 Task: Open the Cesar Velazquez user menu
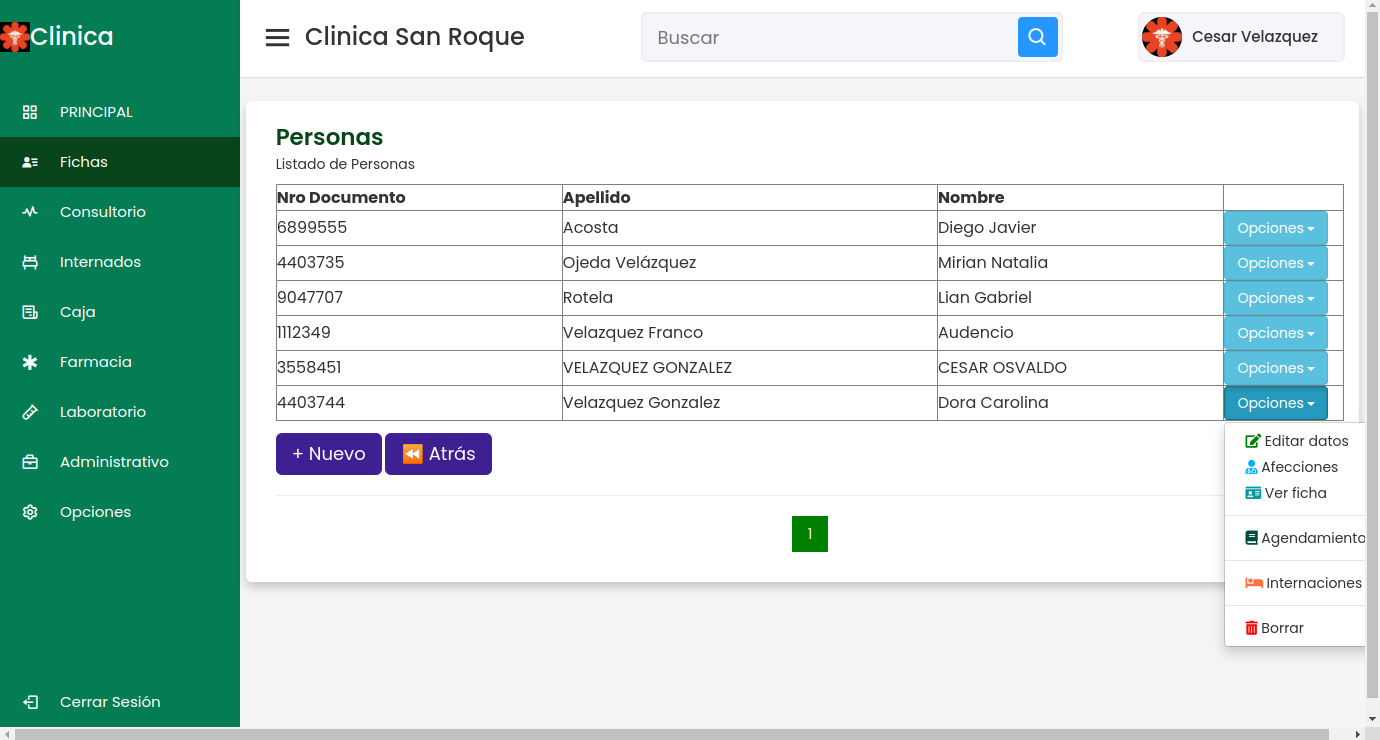pos(1241,37)
